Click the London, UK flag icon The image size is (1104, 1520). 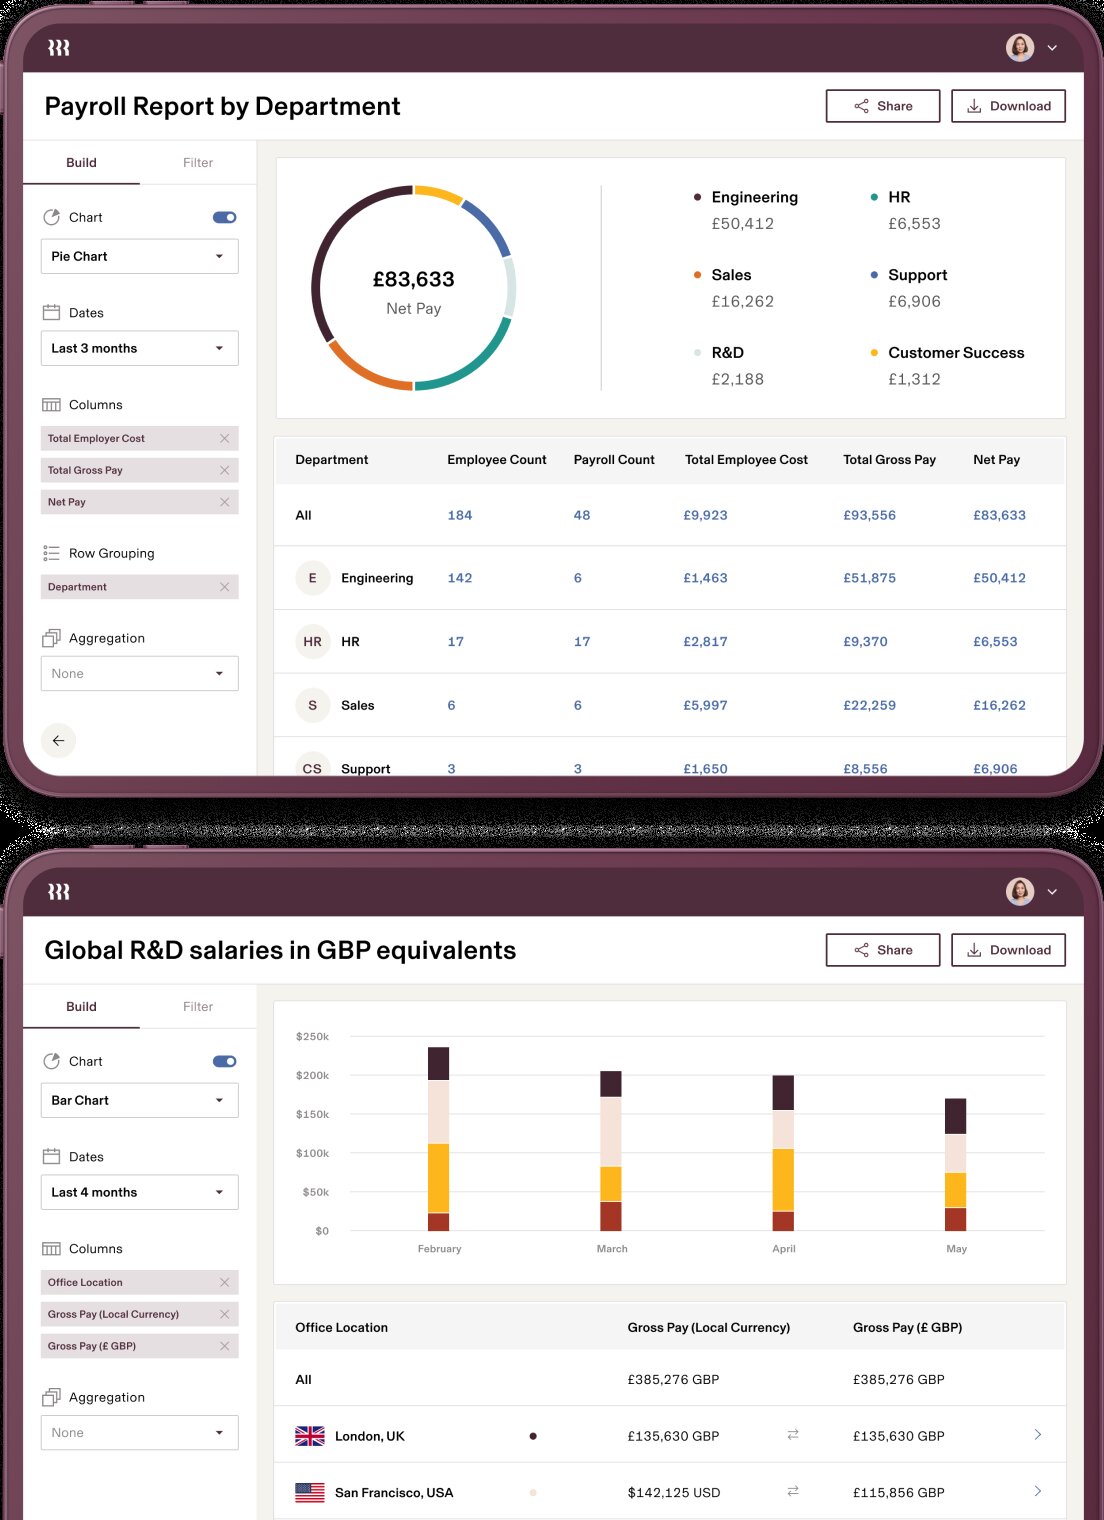pyautogui.click(x=310, y=1436)
